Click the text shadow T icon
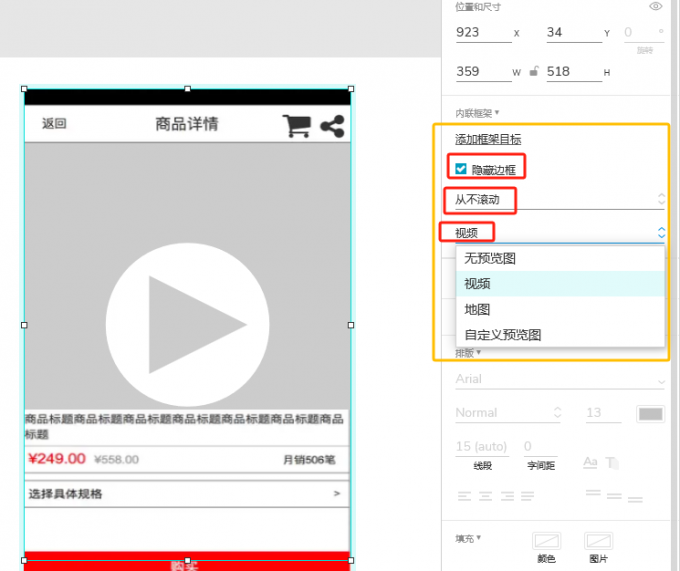This screenshot has height=571, width=680. [612, 463]
